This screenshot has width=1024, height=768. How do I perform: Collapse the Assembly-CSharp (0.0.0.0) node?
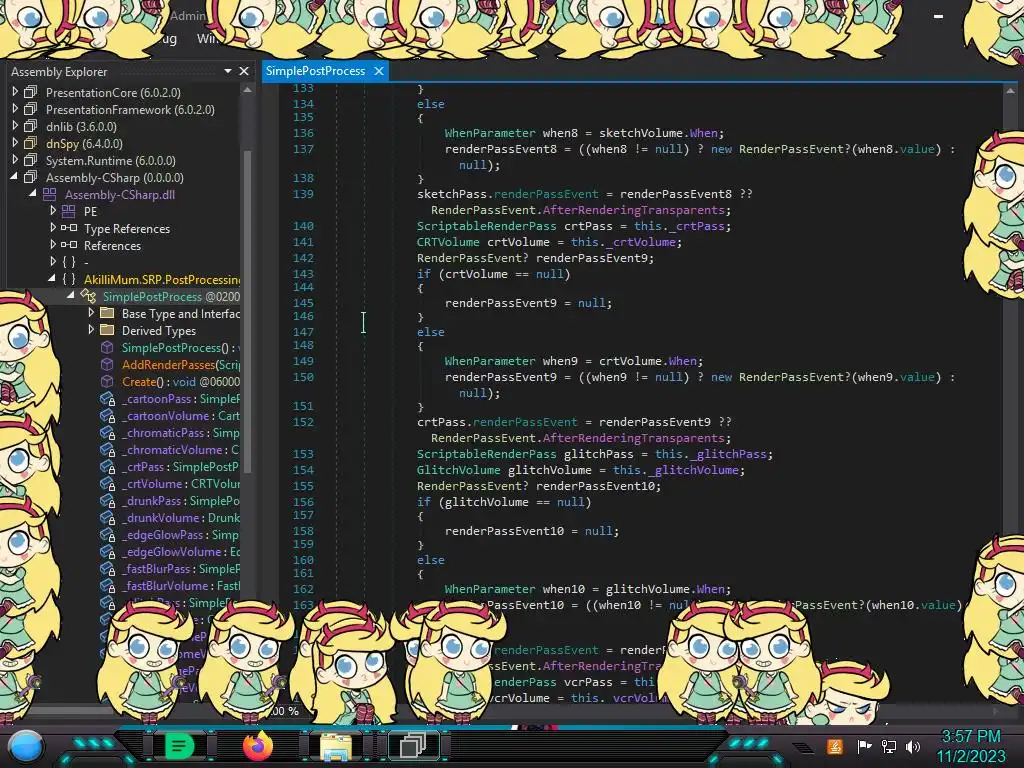click(x=14, y=177)
